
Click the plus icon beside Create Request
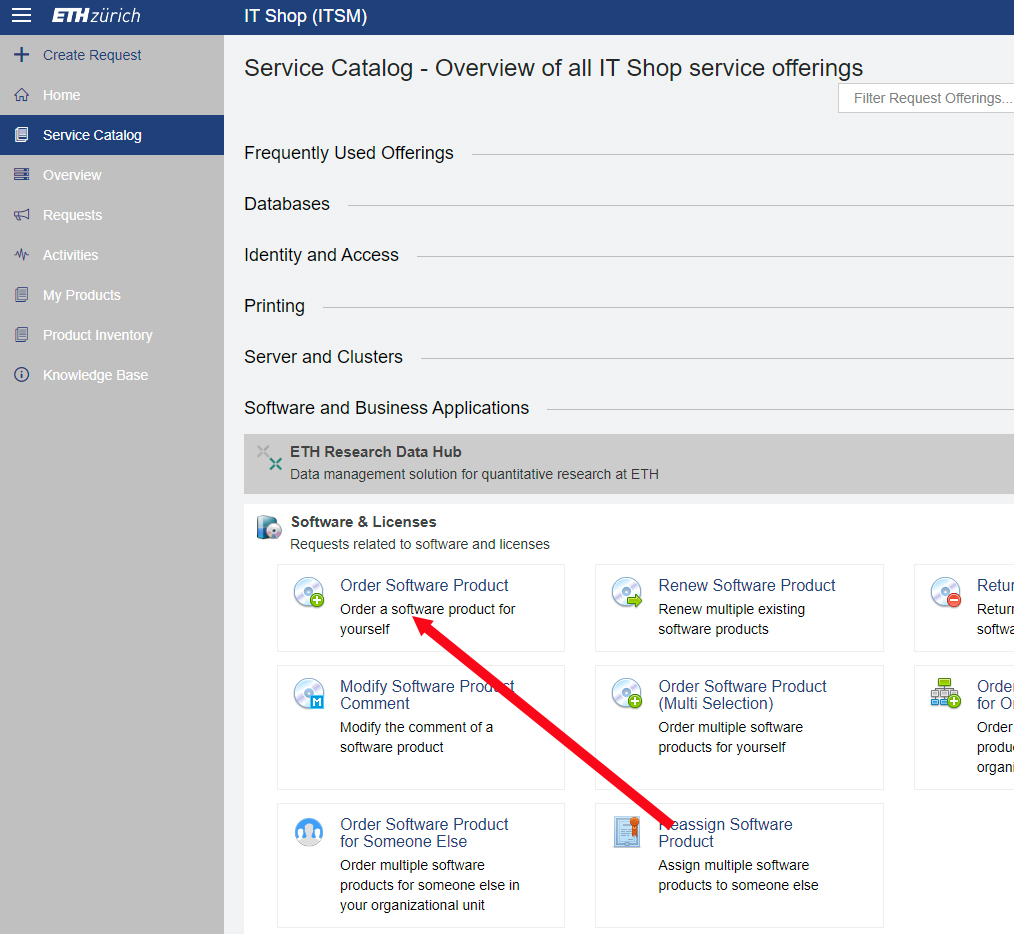coord(21,55)
